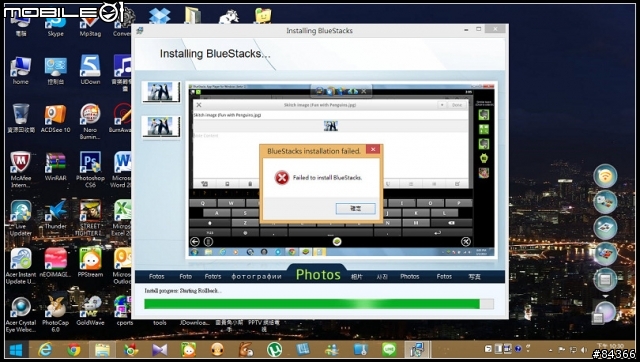Open File Explorer from the taskbar
640x362 pixels.
[x=102, y=350]
